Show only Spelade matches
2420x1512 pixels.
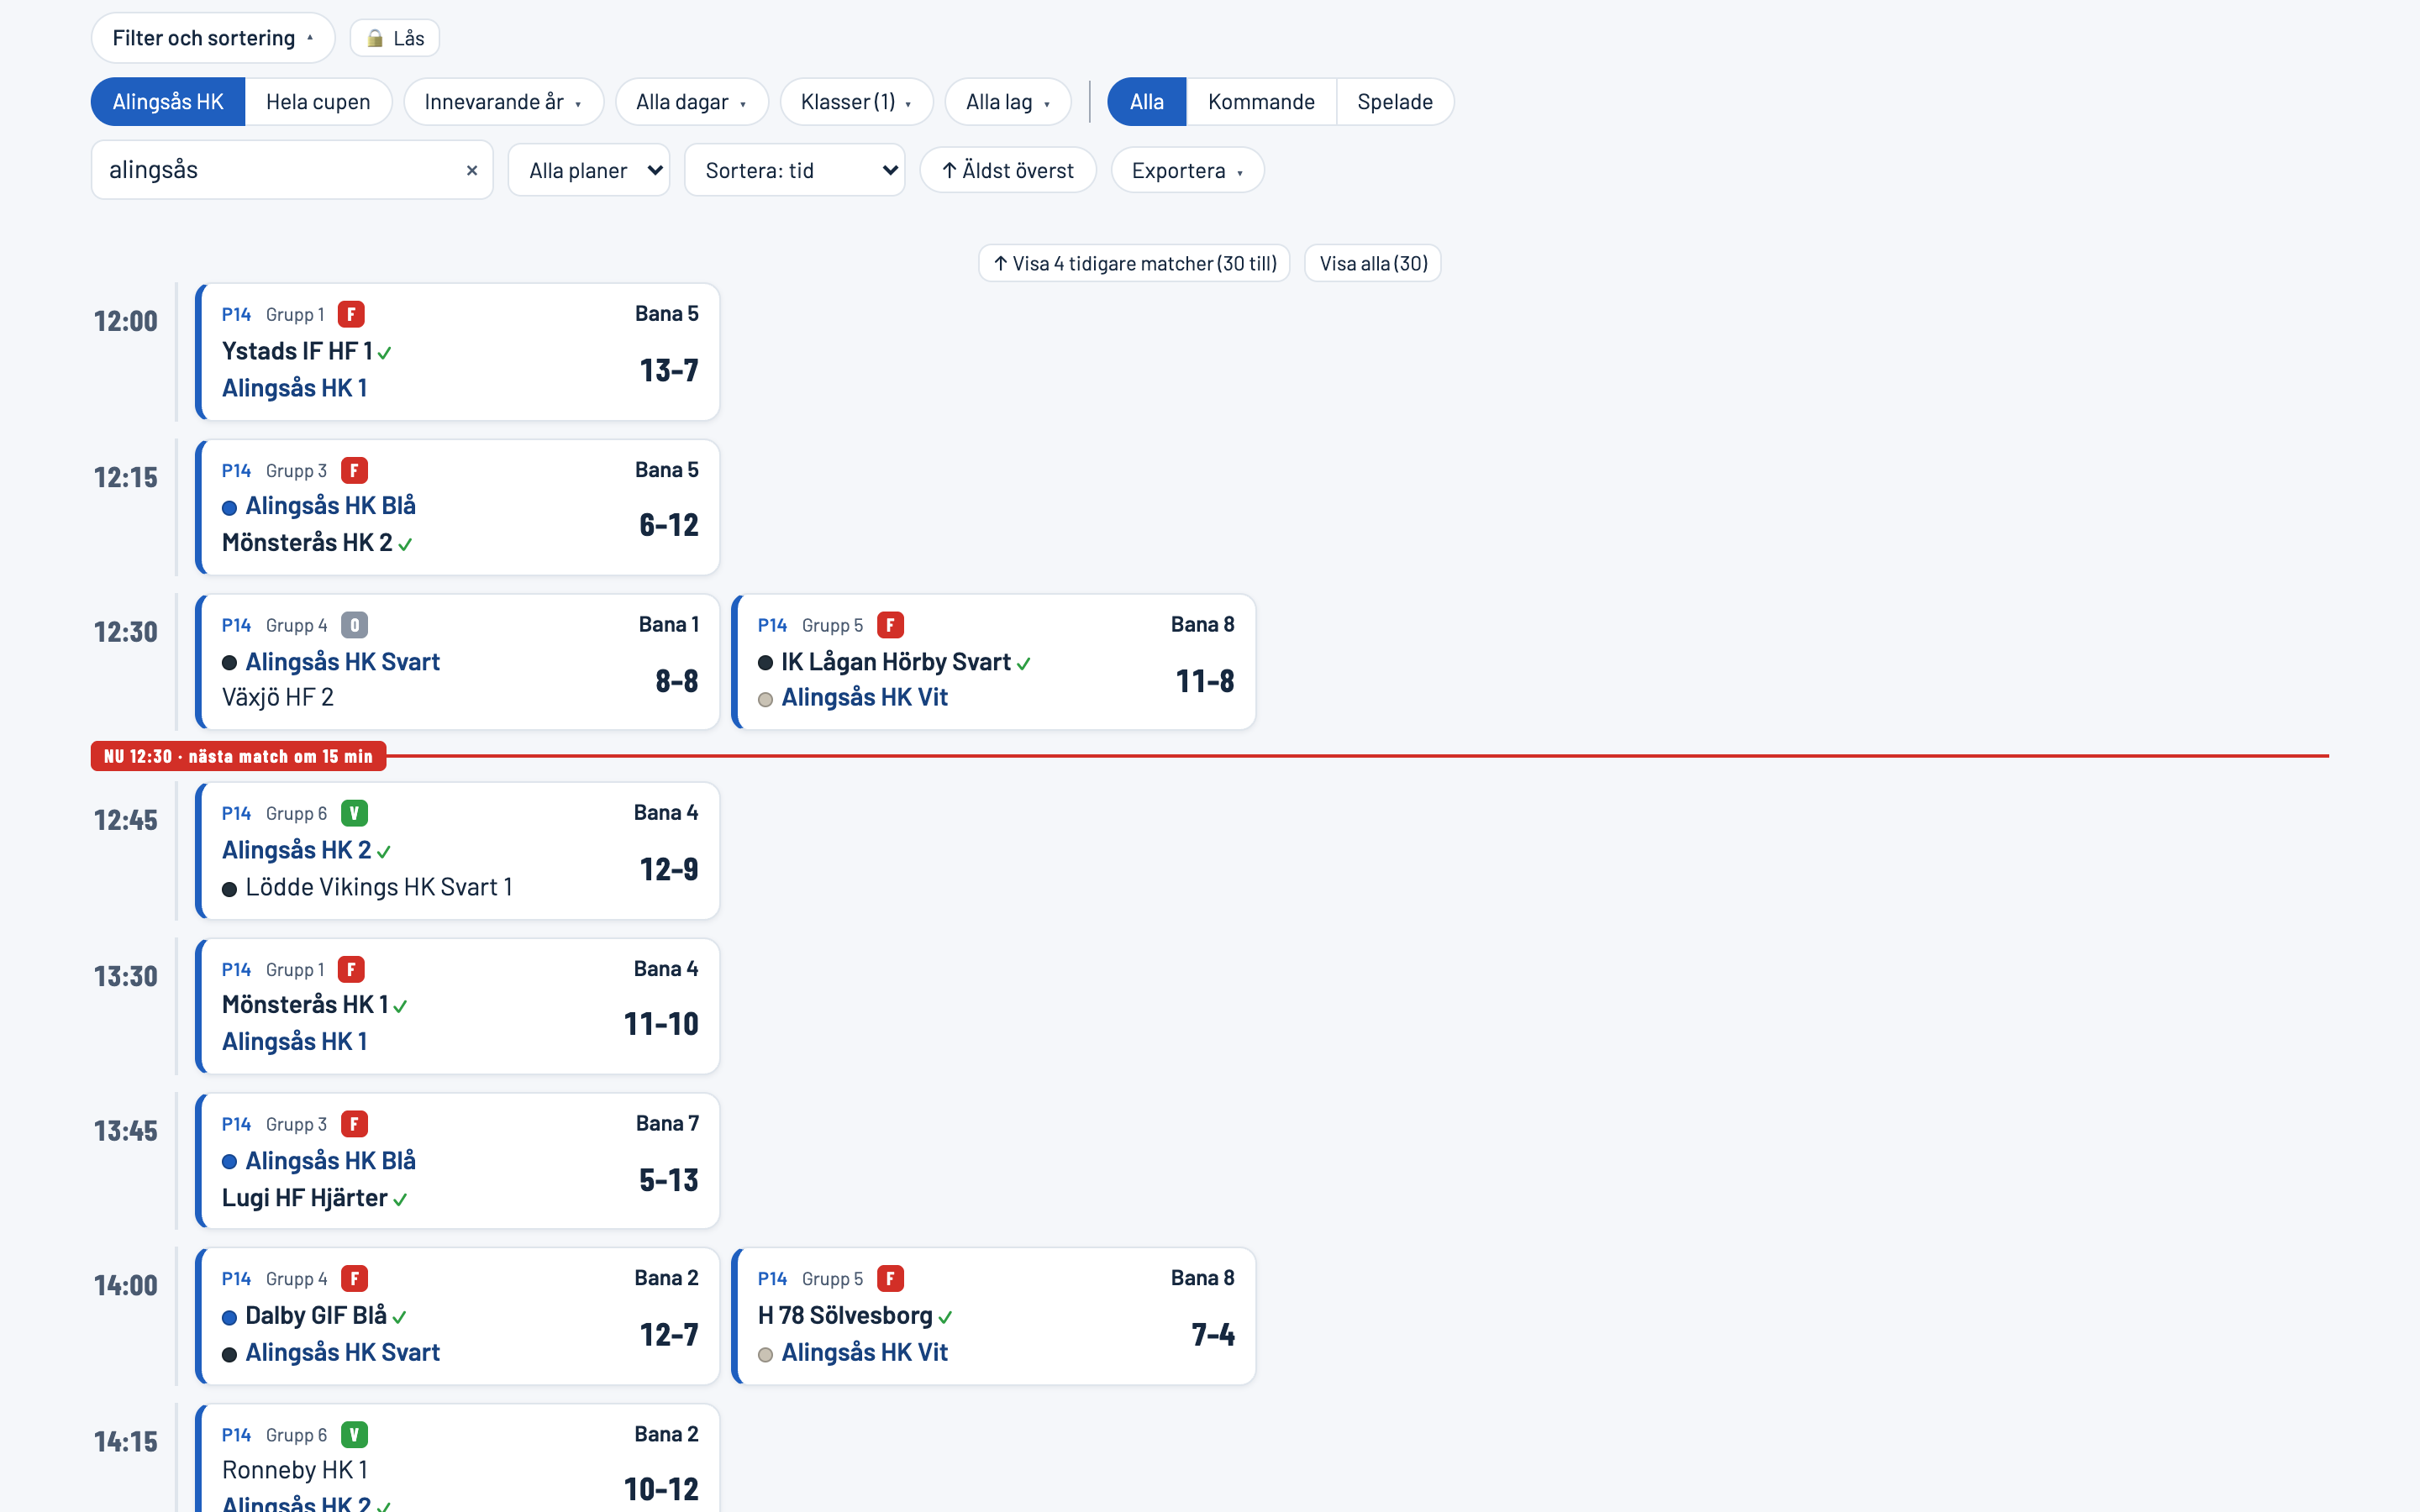click(1395, 102)
